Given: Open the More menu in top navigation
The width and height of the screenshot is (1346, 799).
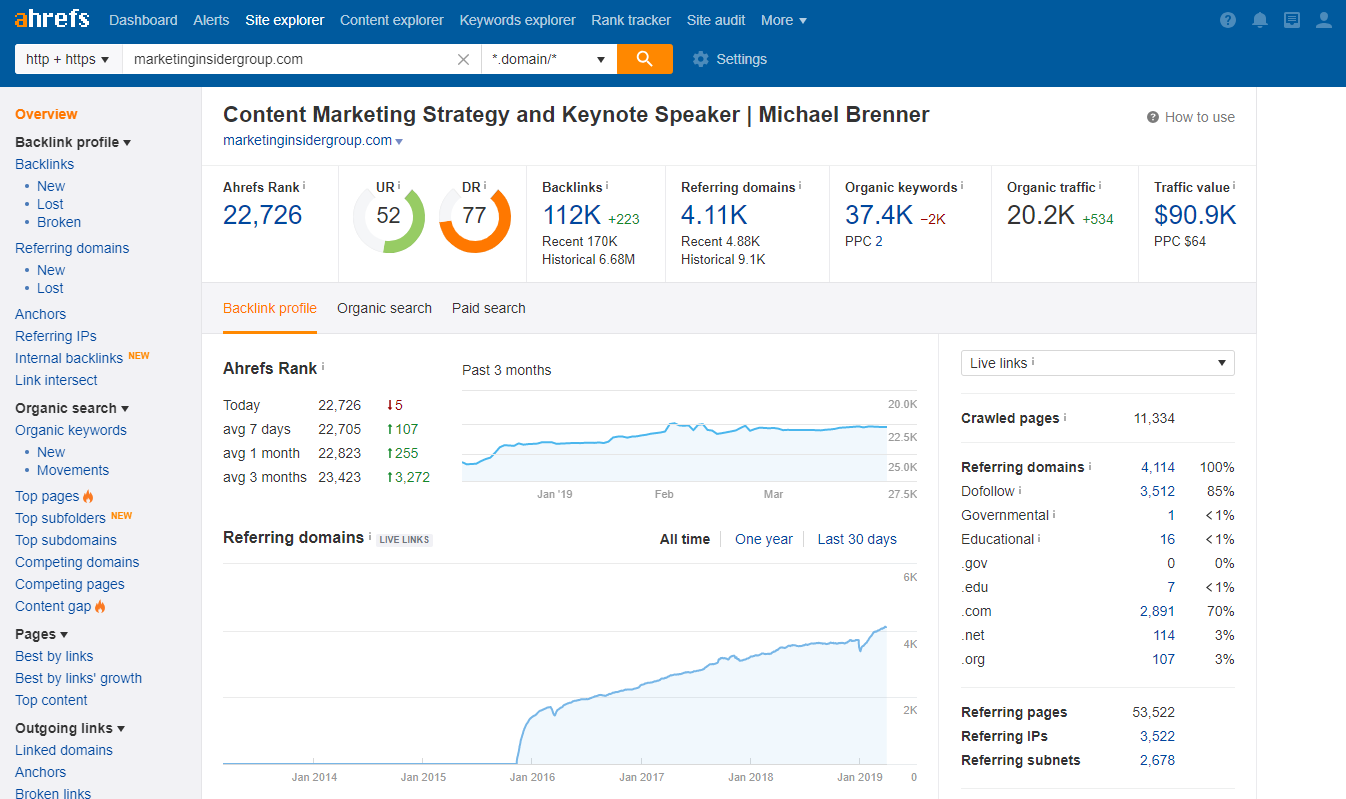Looking at the screenshot, I should pos(783,20).
